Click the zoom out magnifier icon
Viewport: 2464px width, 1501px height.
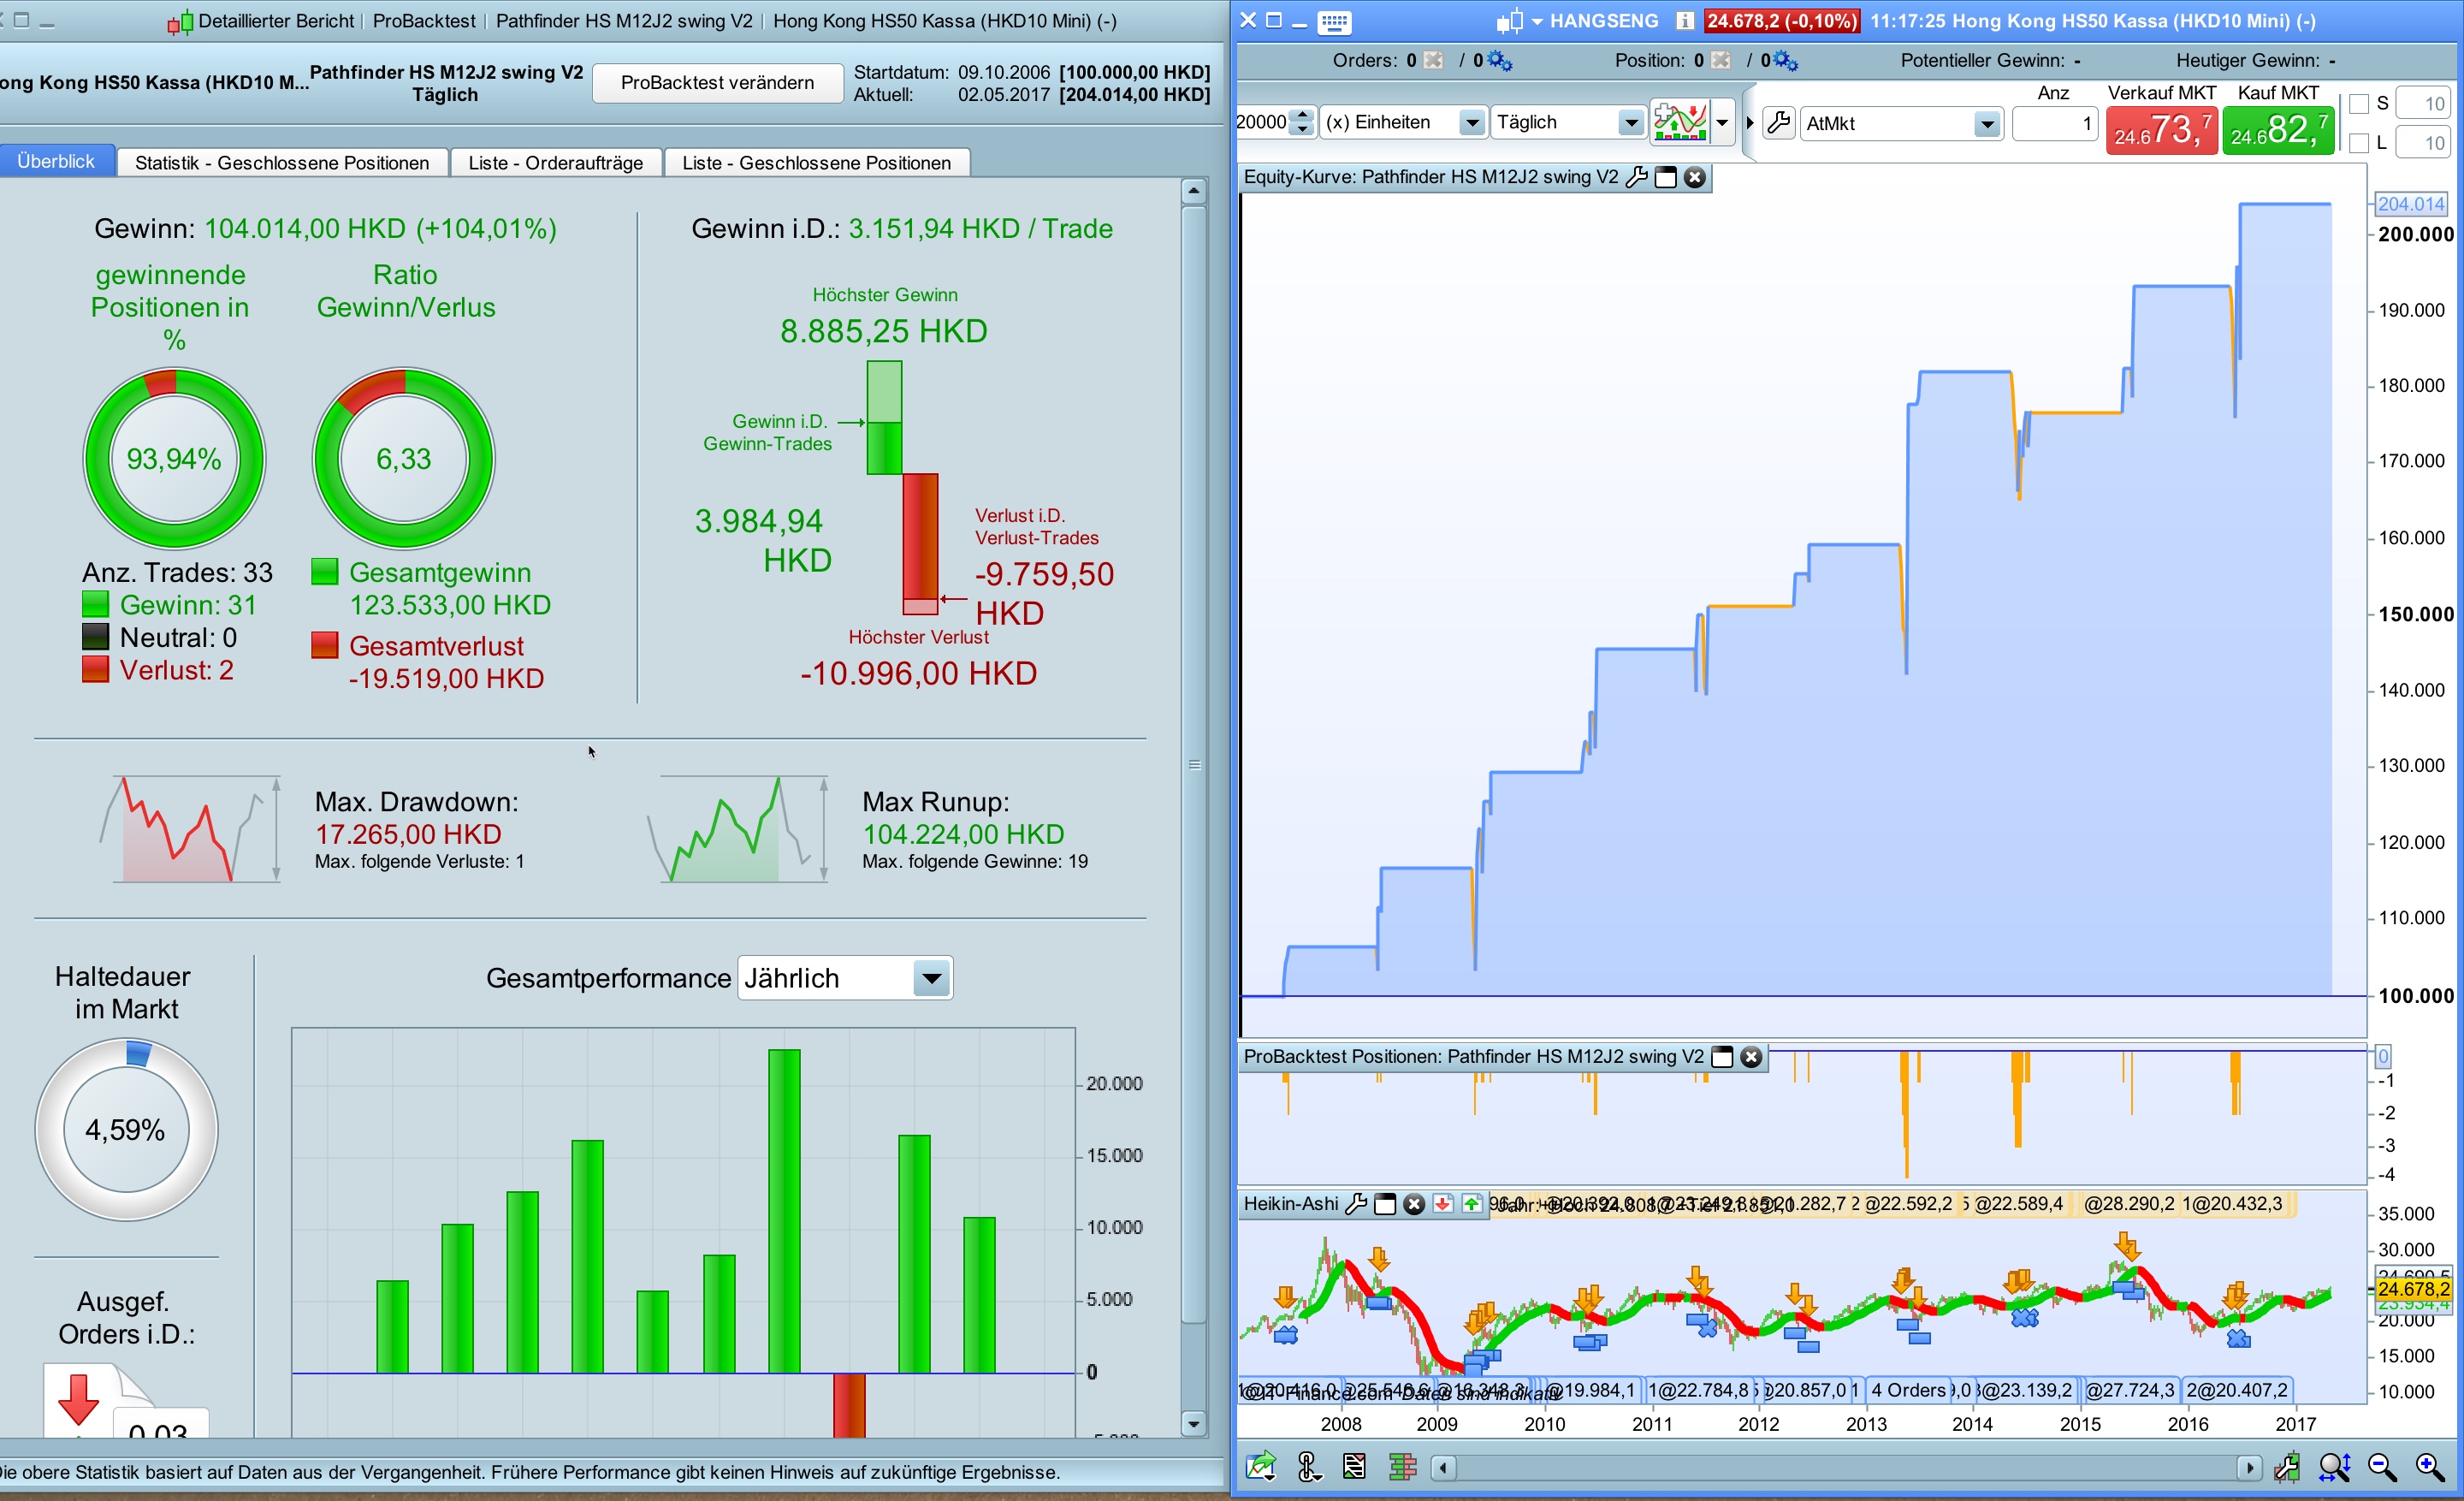tap(2382, 1467)
